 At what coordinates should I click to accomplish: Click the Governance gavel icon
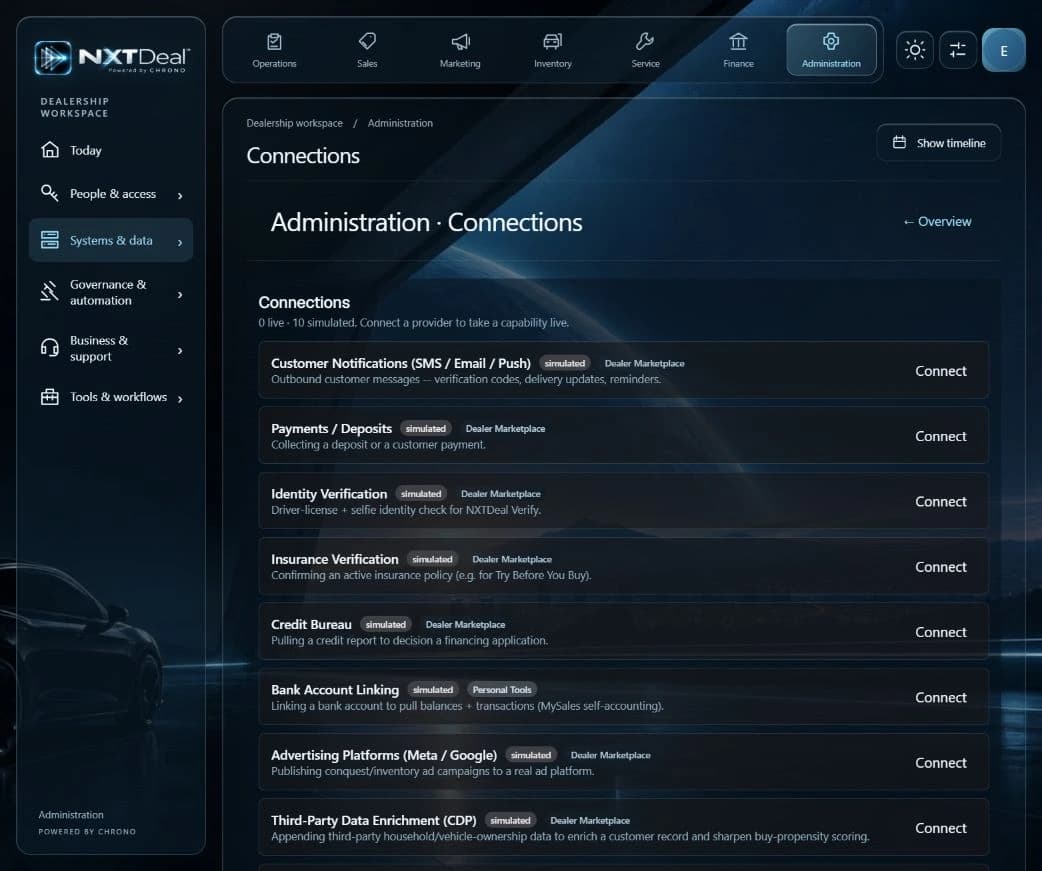tap(50, 292)
